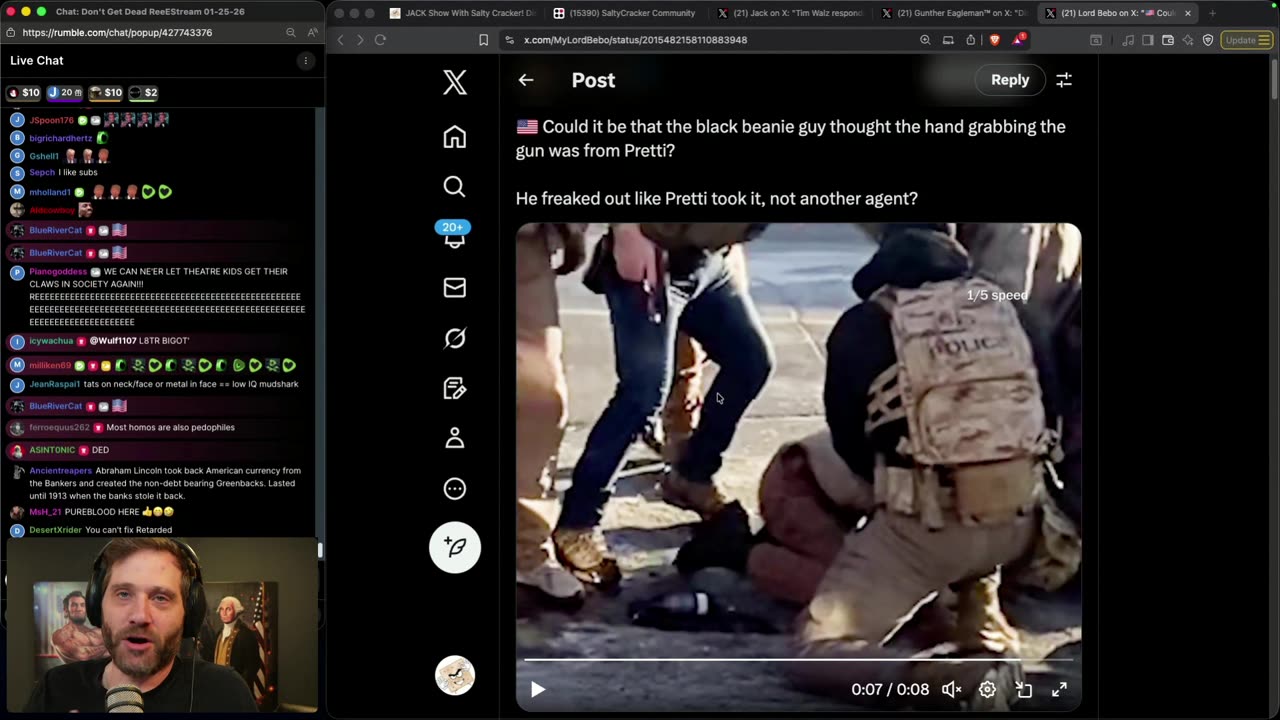The height and width of the screenshot is (720, 1280).
Task: Seek on the video progress bar
Action: 798,660
